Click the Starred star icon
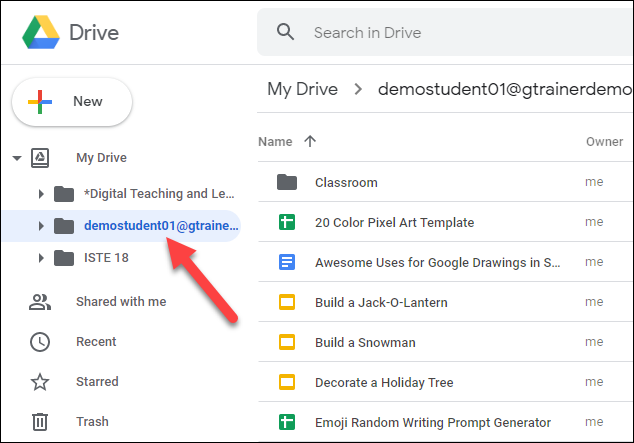Viewport: 634px width, 443px height. coord(40,382)
